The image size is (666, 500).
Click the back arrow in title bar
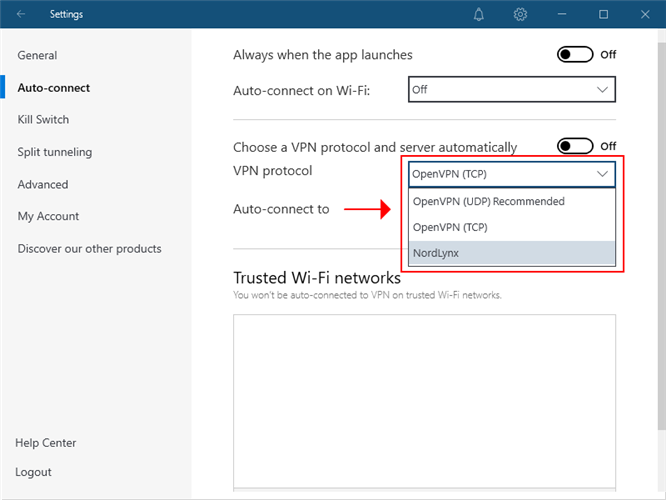pyautogui.click(x=21, y=15)
